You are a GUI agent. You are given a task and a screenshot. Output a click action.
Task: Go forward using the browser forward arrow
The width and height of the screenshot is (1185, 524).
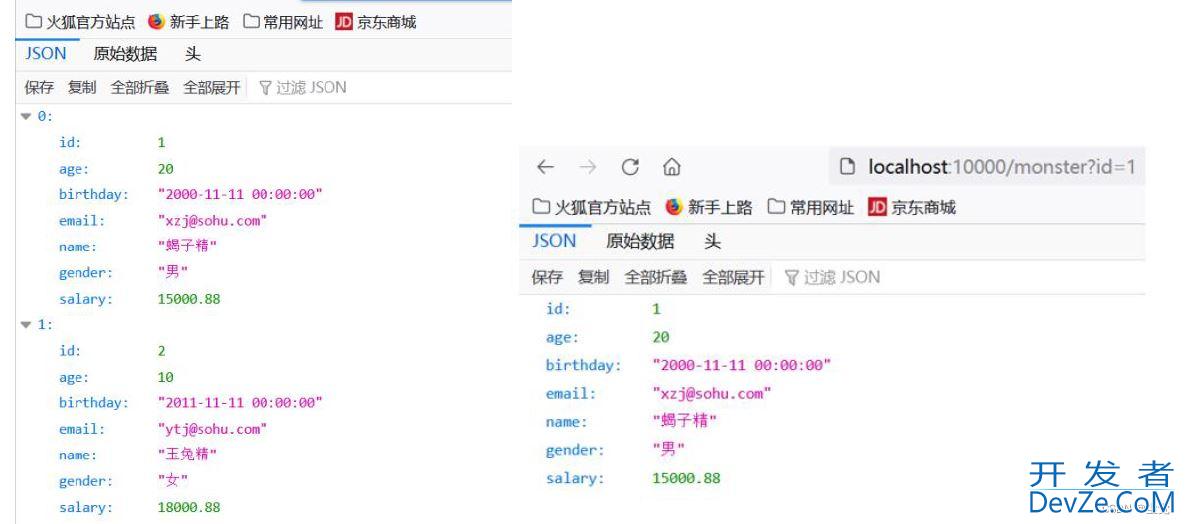[x=588, y=167]
